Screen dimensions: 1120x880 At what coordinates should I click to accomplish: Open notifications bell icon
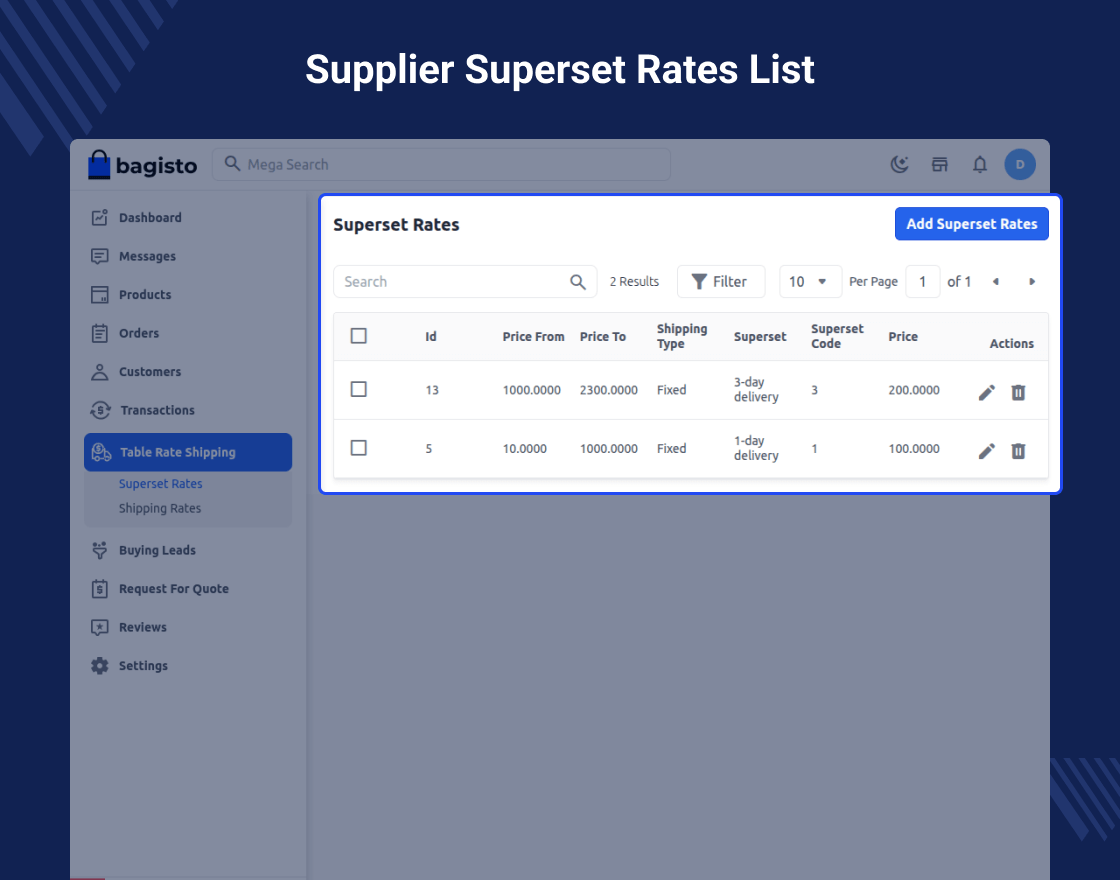click(979, 164)
